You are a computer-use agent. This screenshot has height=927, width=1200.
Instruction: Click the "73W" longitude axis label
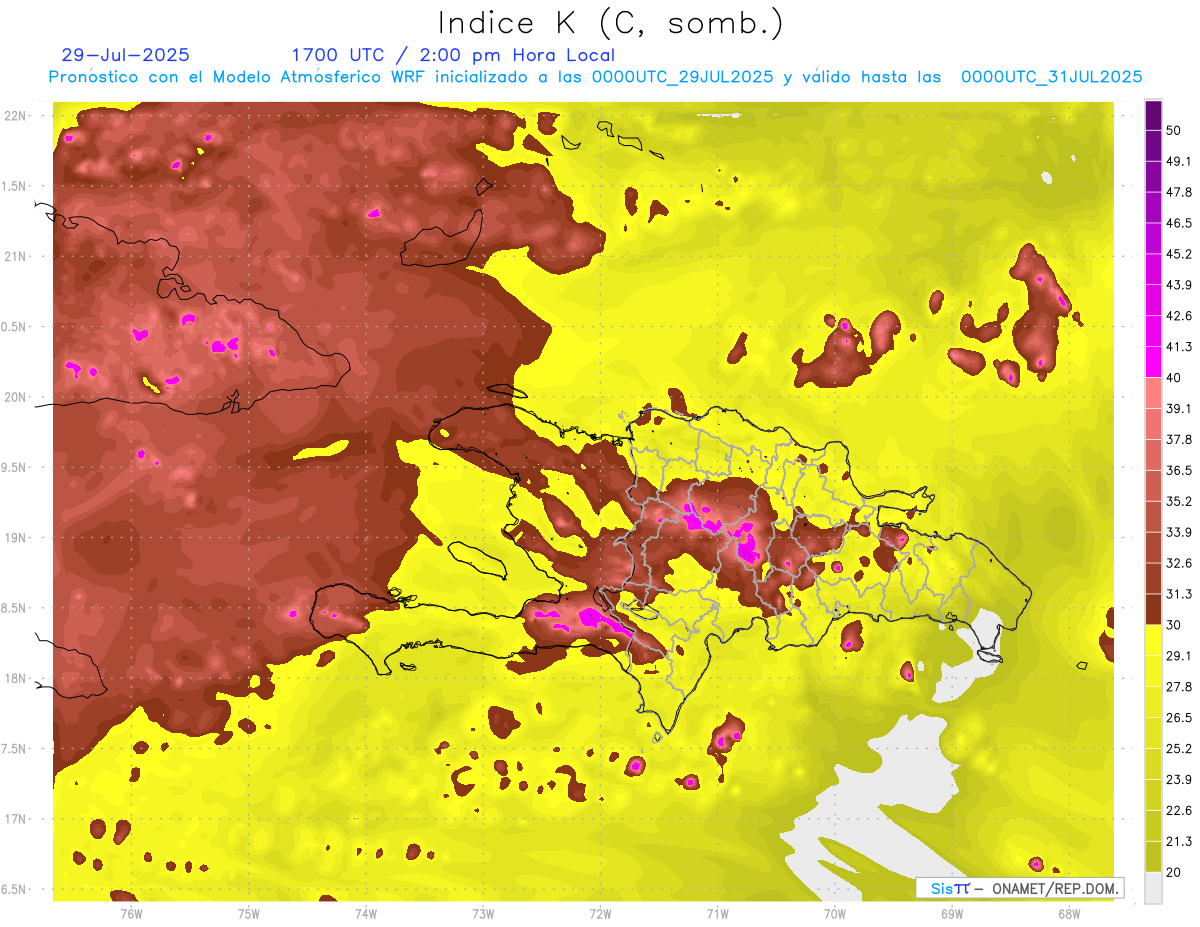pos(483,913)
